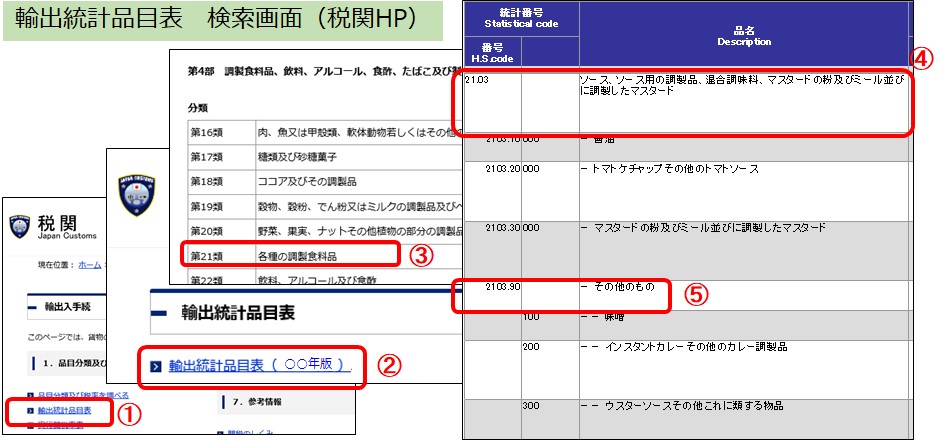Open the 輸出統計品目表 (○○年版) link
949x442 pixels.
[259, 367]
